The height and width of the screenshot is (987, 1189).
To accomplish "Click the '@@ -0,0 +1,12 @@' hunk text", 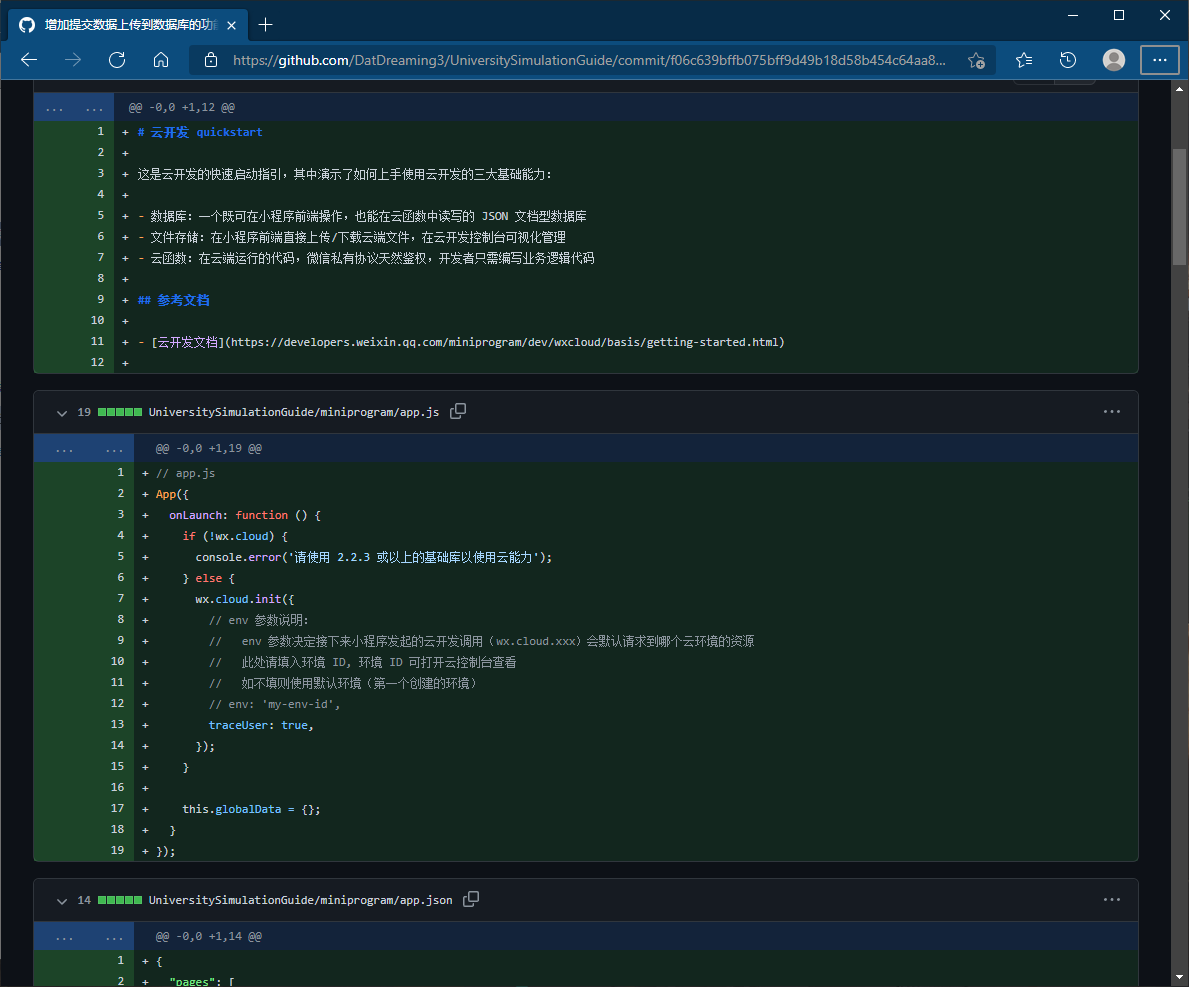I will pos(182,108).
